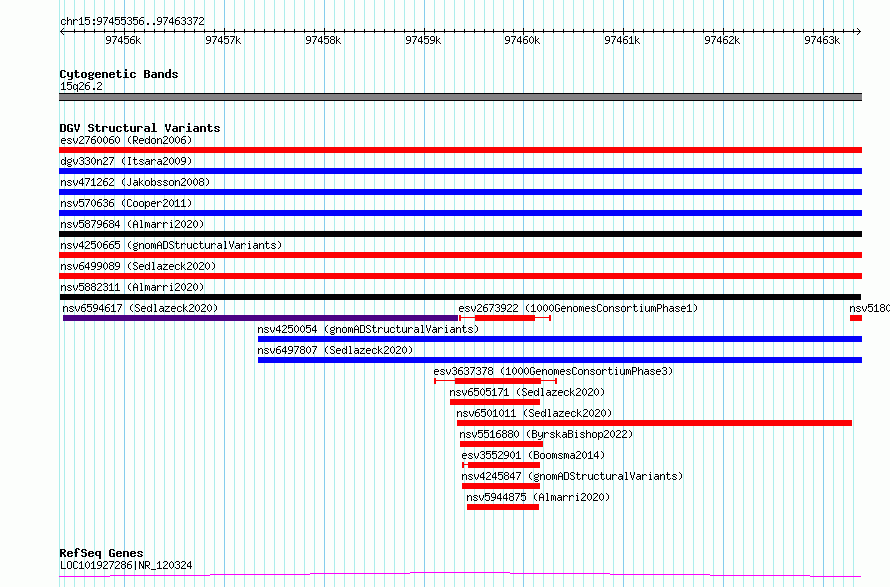This screenshot has width=890, height=587.
Task: Click the 97457k ruler tick label
Action: click(x=223, y=40)
